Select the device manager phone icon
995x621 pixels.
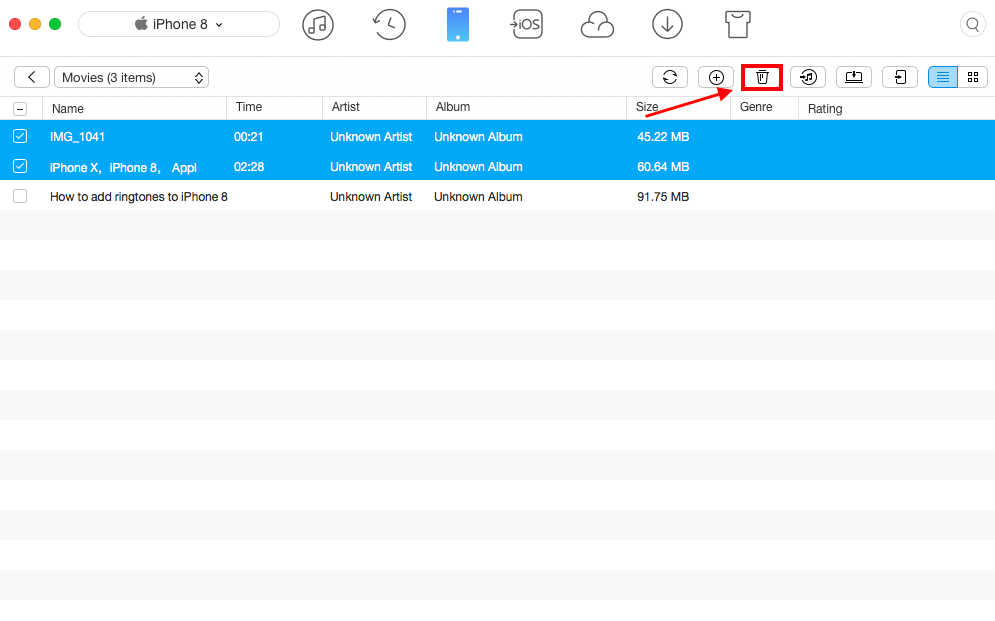[x=458, y=25]
